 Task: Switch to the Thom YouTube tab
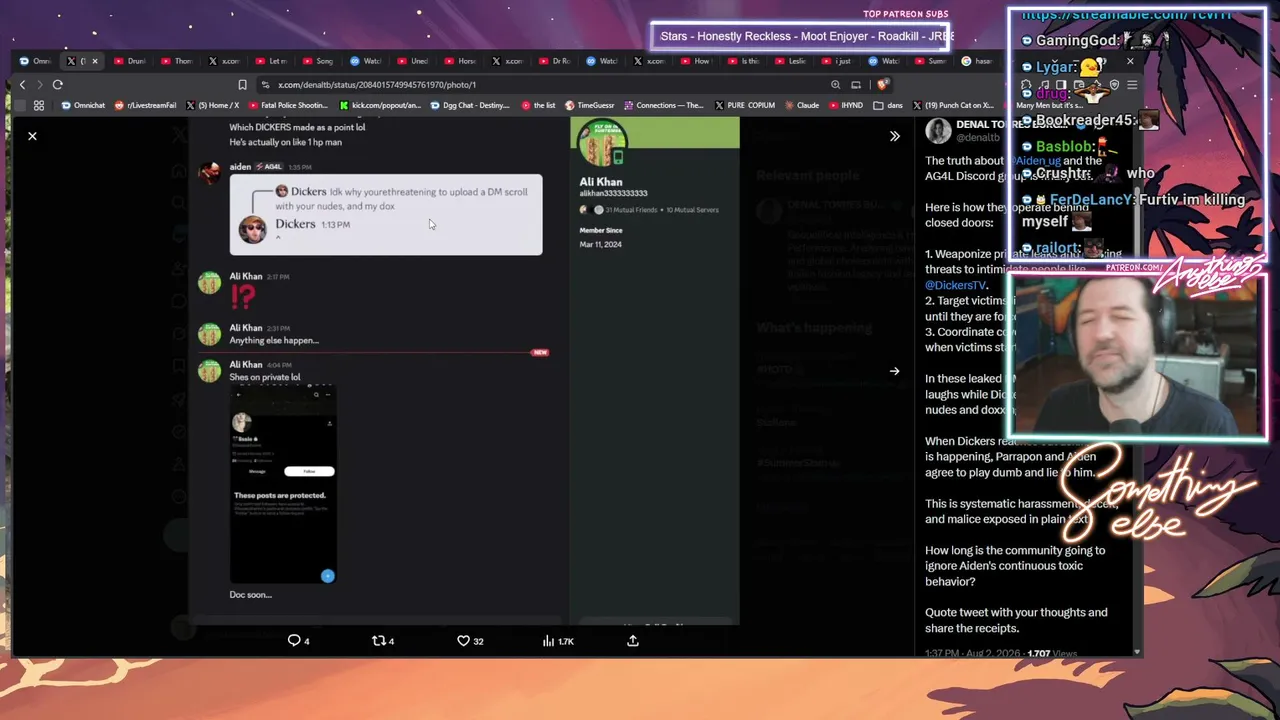point(178,61)
